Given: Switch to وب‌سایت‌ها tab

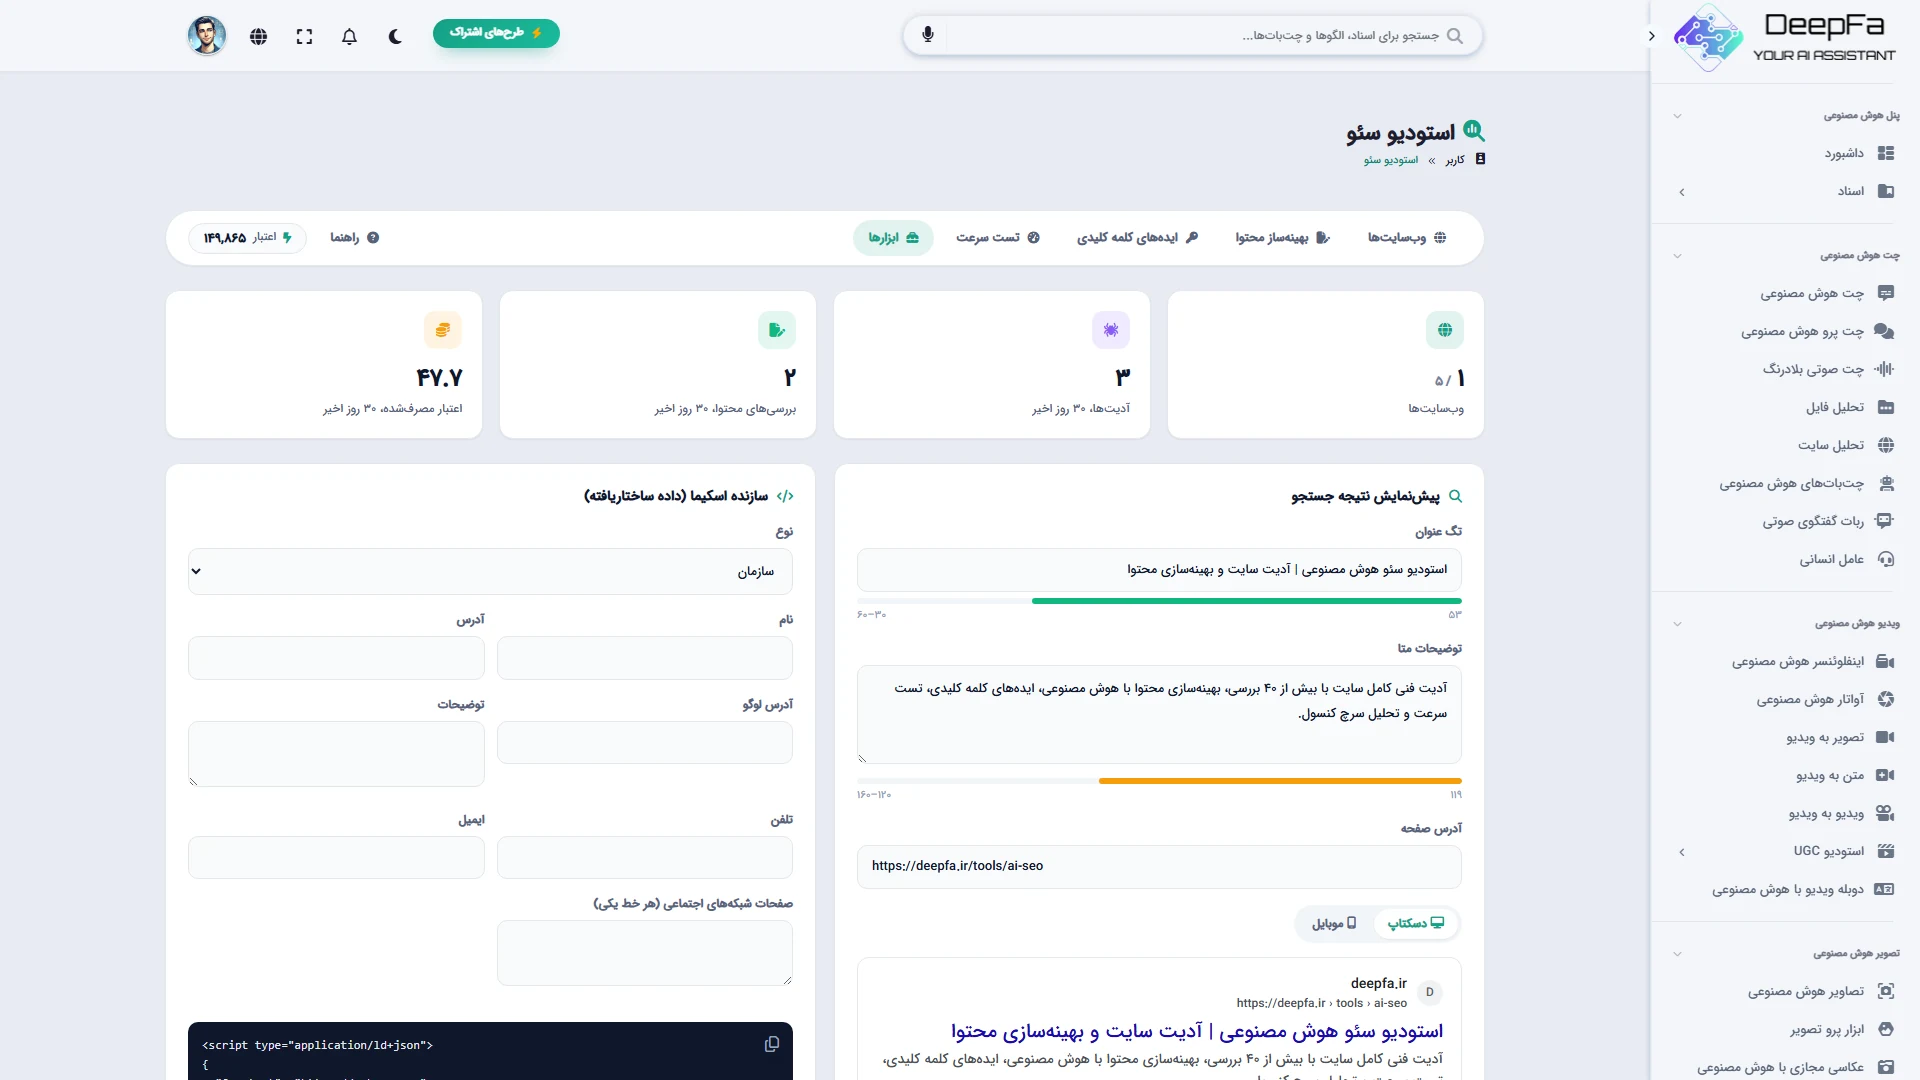Looking at the screenshot, I should coord(1407,238).
